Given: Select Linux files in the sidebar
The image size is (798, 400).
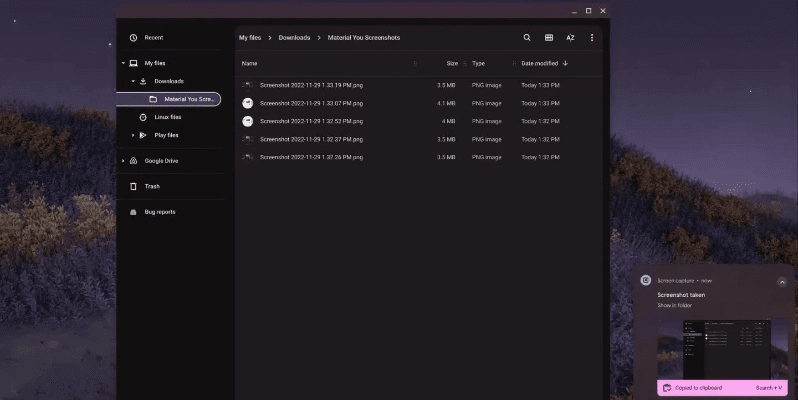Looking at the screenshot, I should [x=167, y=117].
